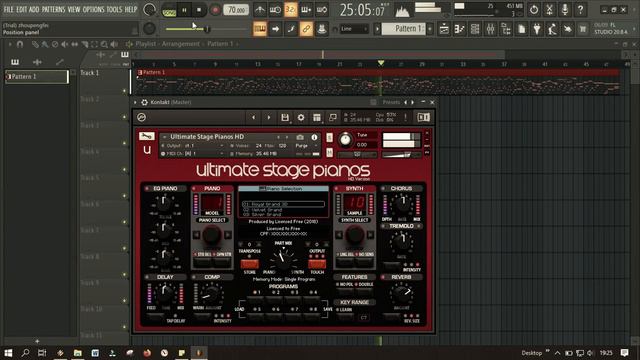Image resolution: width=640 pixels, height=360 pixels.
Task: Open the FILE menu
Action: pyautogui.click(x=8, y=9)
